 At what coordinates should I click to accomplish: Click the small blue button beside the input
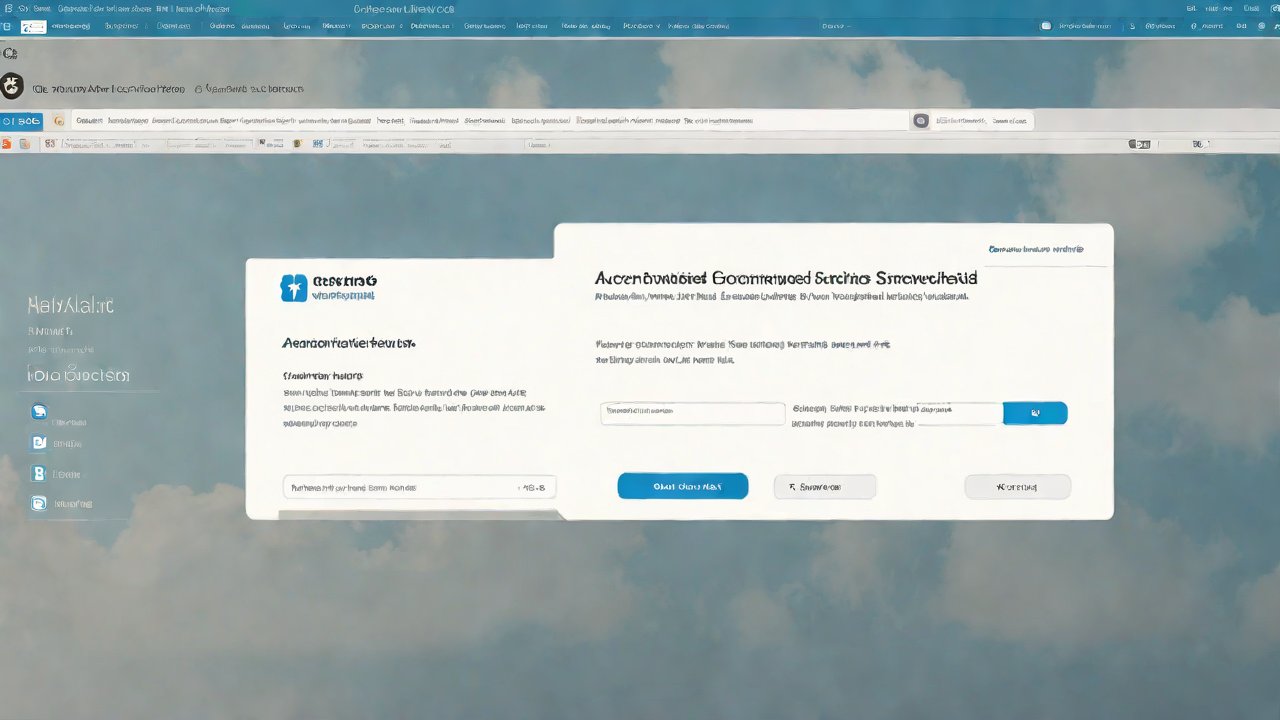pos(1034,413)
